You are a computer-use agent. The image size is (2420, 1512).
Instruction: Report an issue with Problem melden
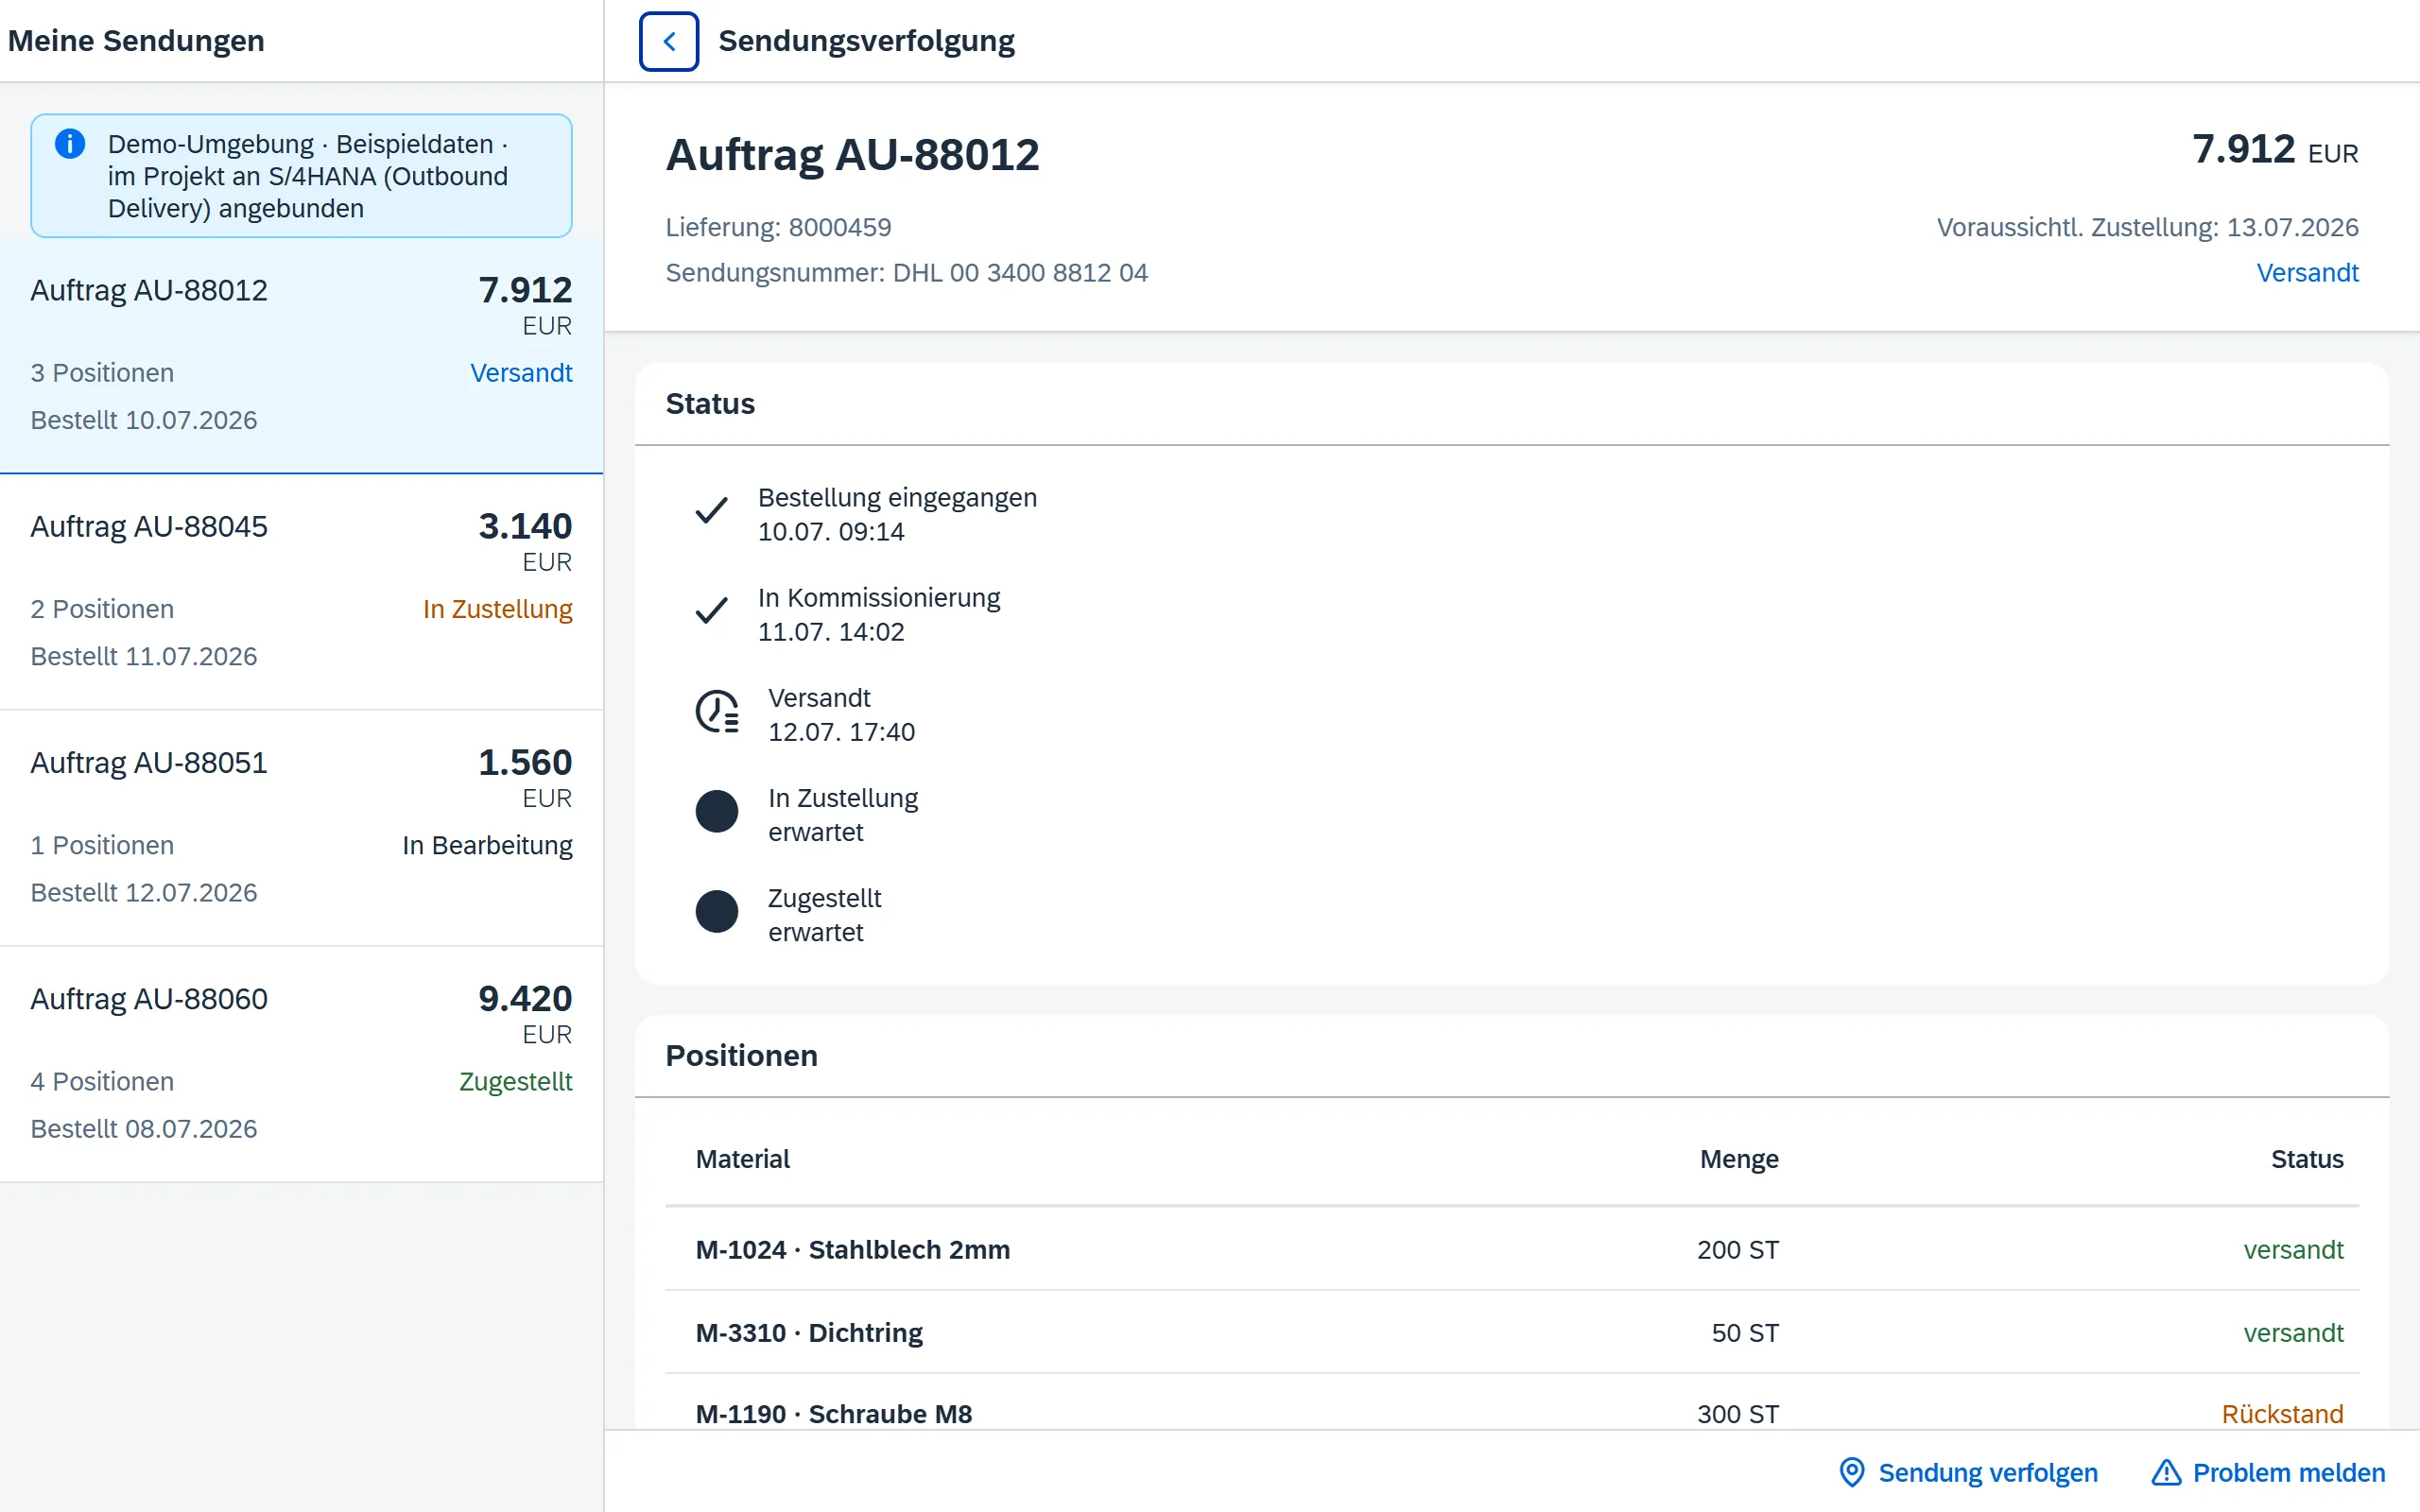(2268, 1472)
